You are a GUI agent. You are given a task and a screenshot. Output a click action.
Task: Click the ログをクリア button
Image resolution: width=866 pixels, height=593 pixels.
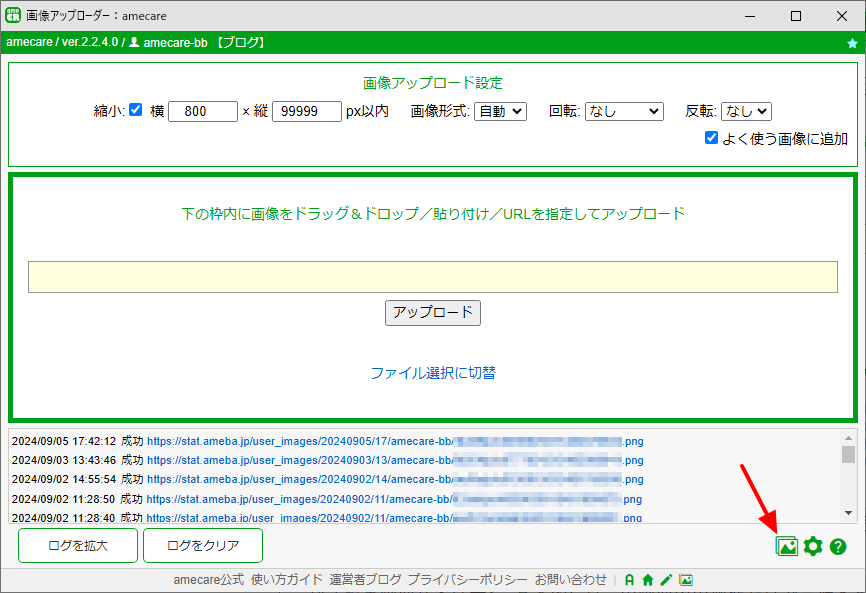203,546
